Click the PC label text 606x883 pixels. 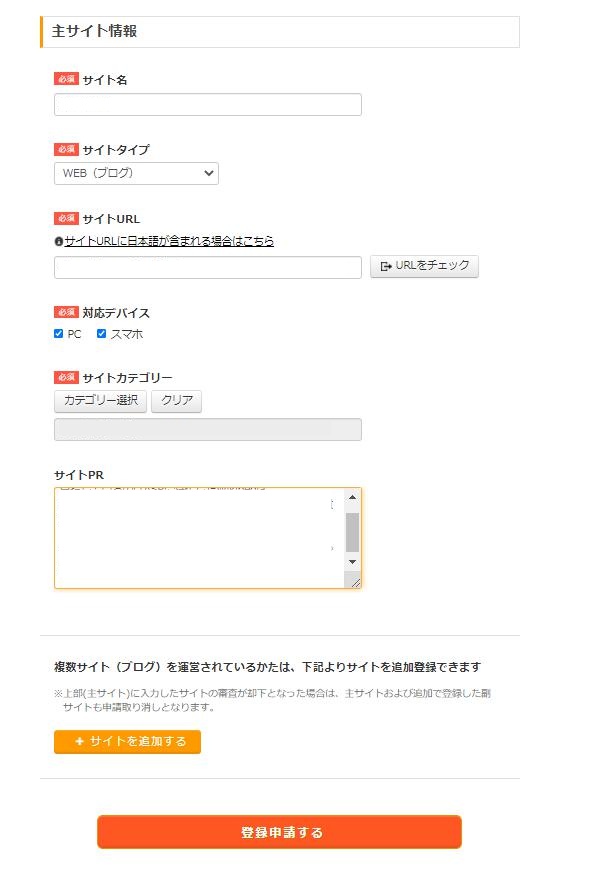pyautogui.click(x=75, y=334)
